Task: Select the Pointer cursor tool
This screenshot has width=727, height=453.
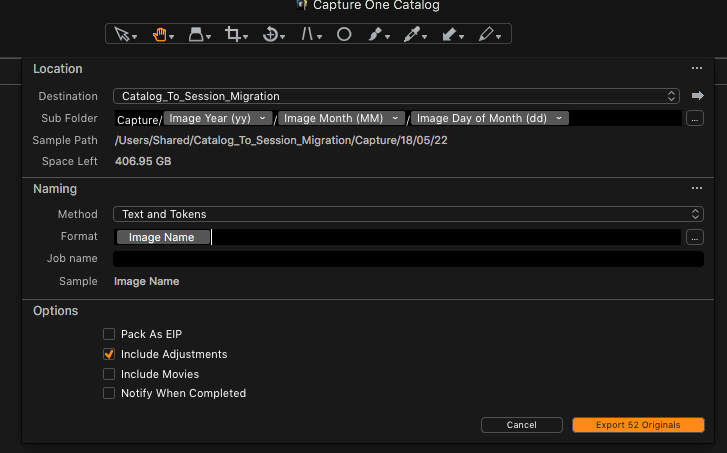Action: [122, 34]
